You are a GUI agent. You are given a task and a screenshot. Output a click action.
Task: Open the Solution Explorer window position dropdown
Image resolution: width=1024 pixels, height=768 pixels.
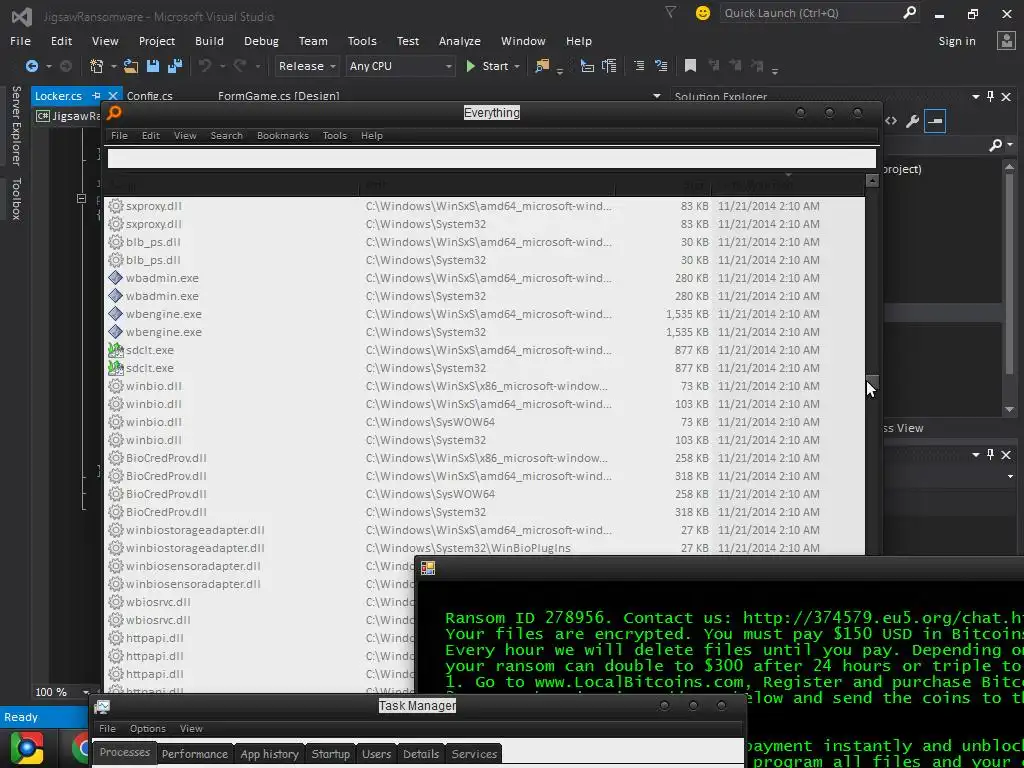tap(976, 96)
